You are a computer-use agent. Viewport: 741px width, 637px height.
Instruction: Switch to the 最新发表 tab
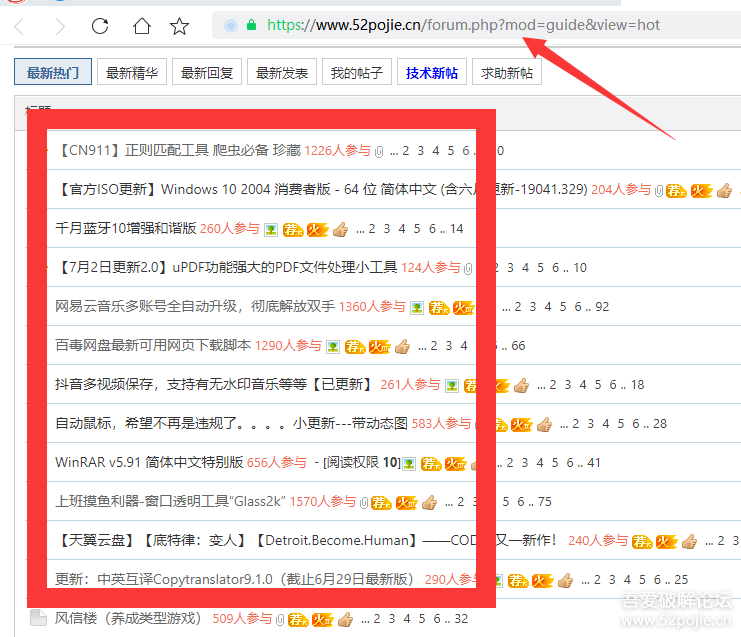[282, 72]
